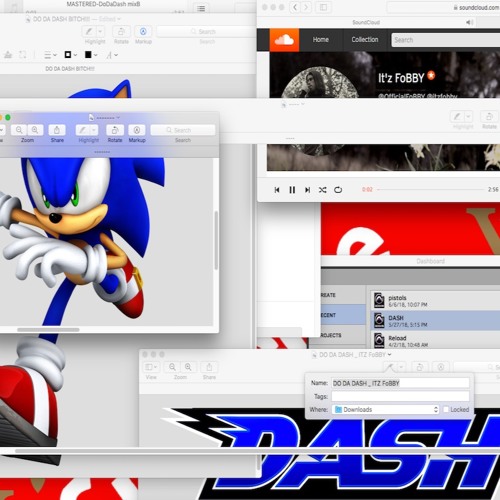This screenshot has width=500, height=500.
Task: Click Safari forward arrow button
Action: (x=306, y=7)
